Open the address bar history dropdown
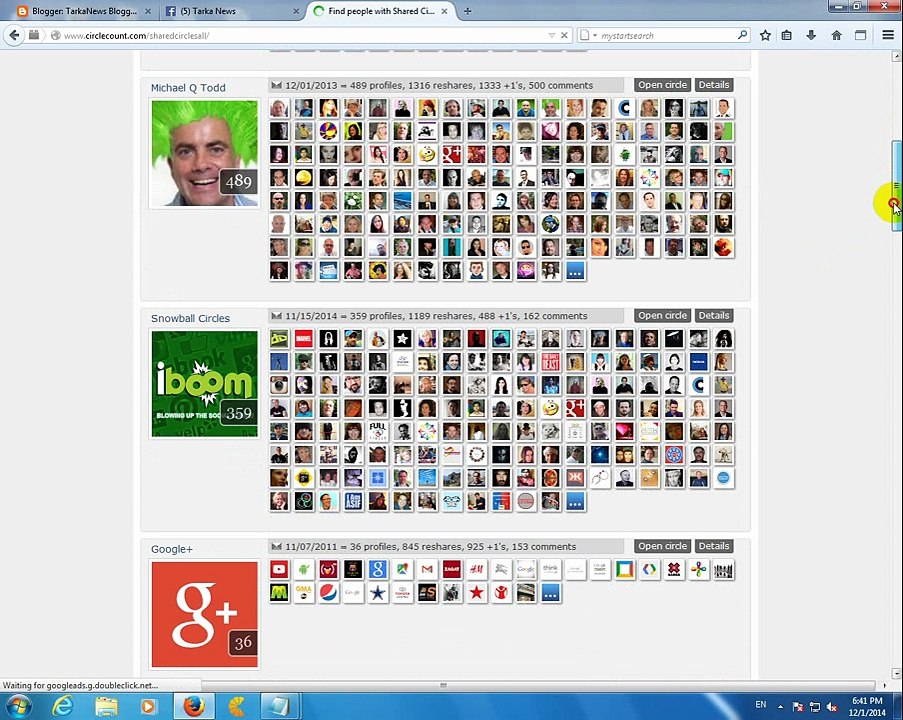 point(552,35)
